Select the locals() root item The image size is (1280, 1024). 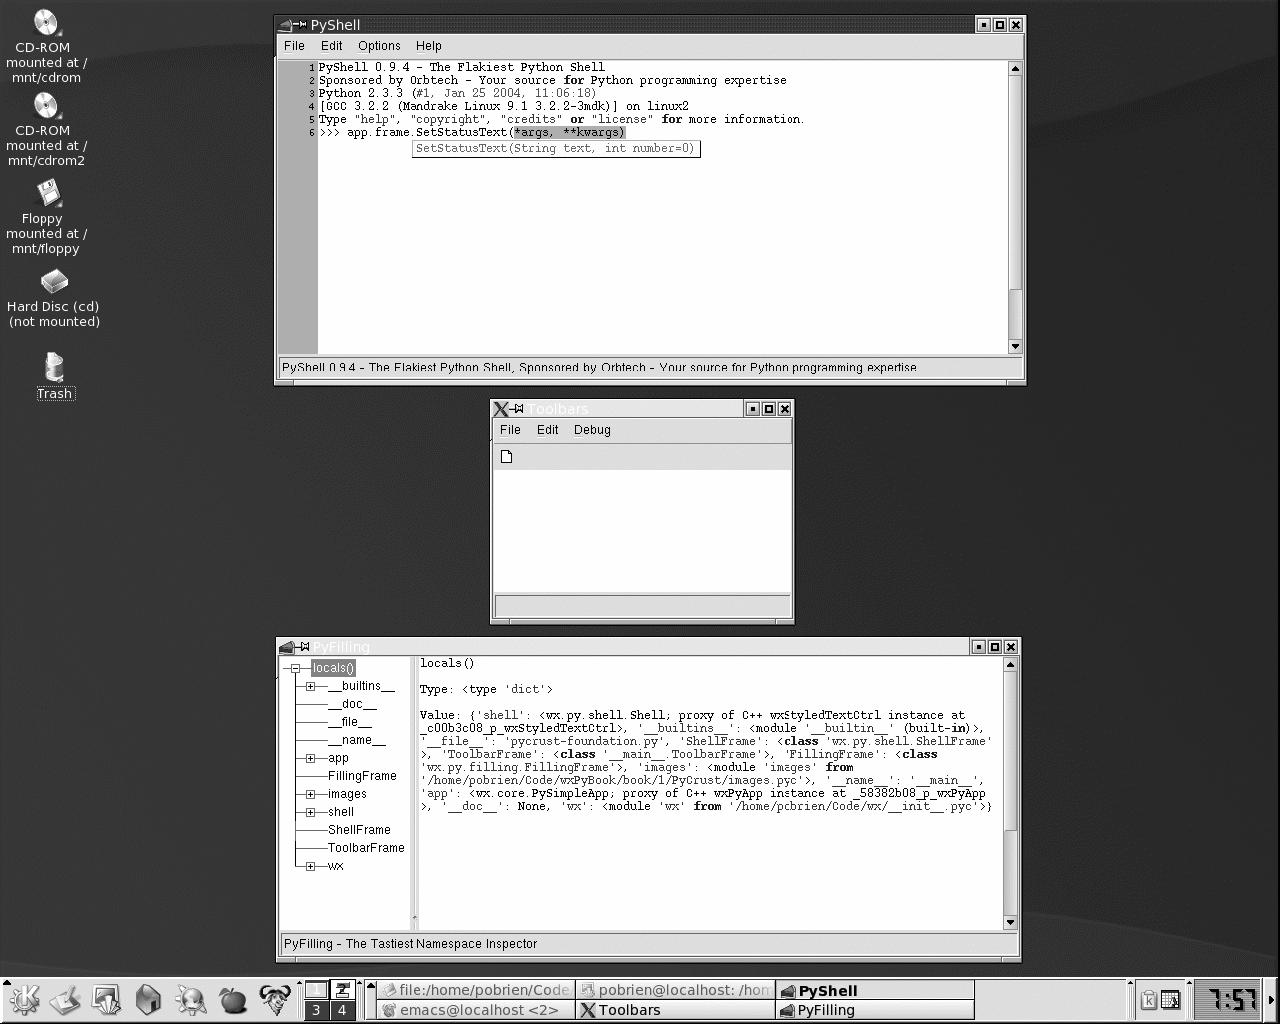click(x=333, y=668)
